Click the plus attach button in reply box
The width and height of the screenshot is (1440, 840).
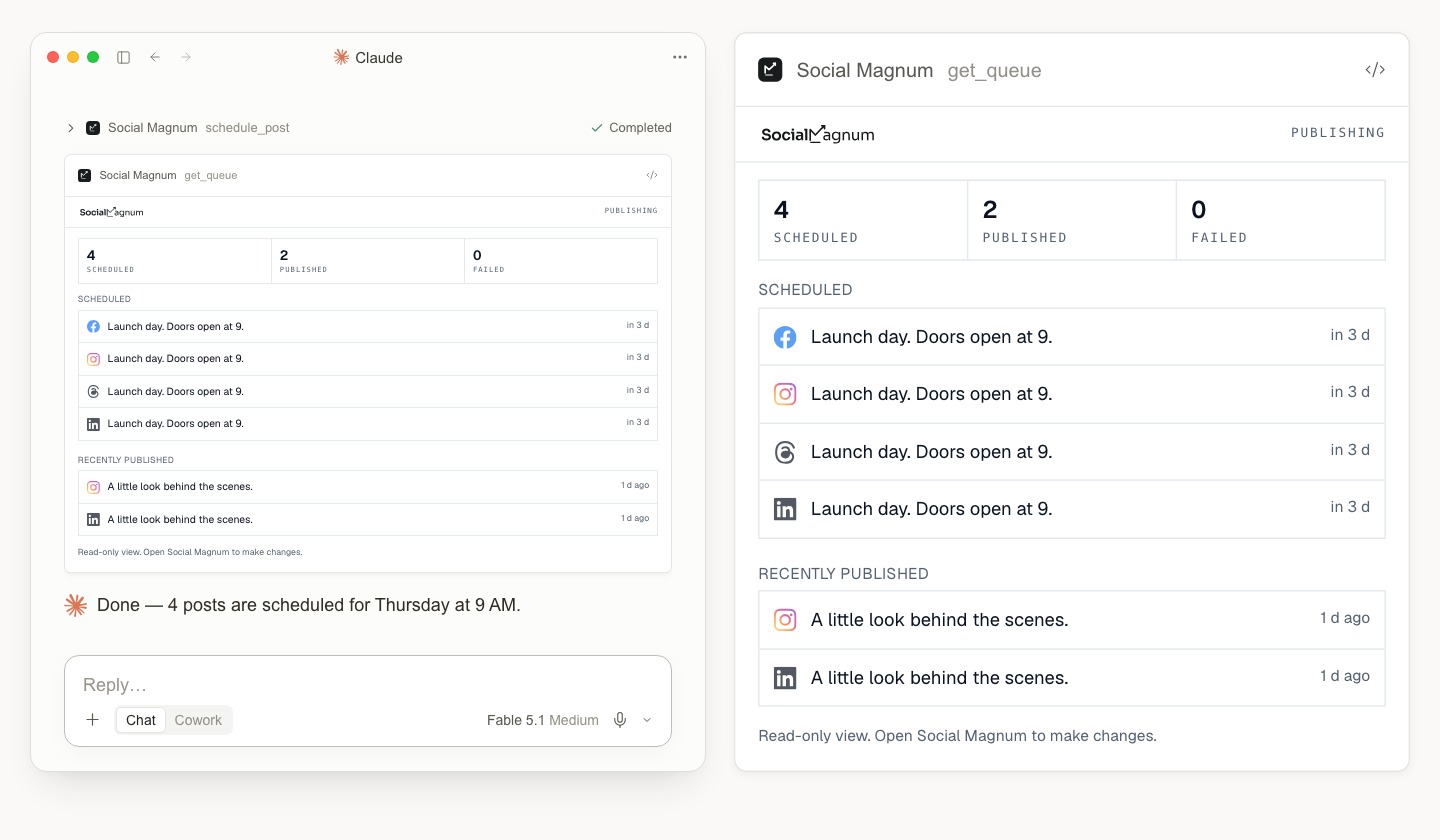(x=92, y=720)
